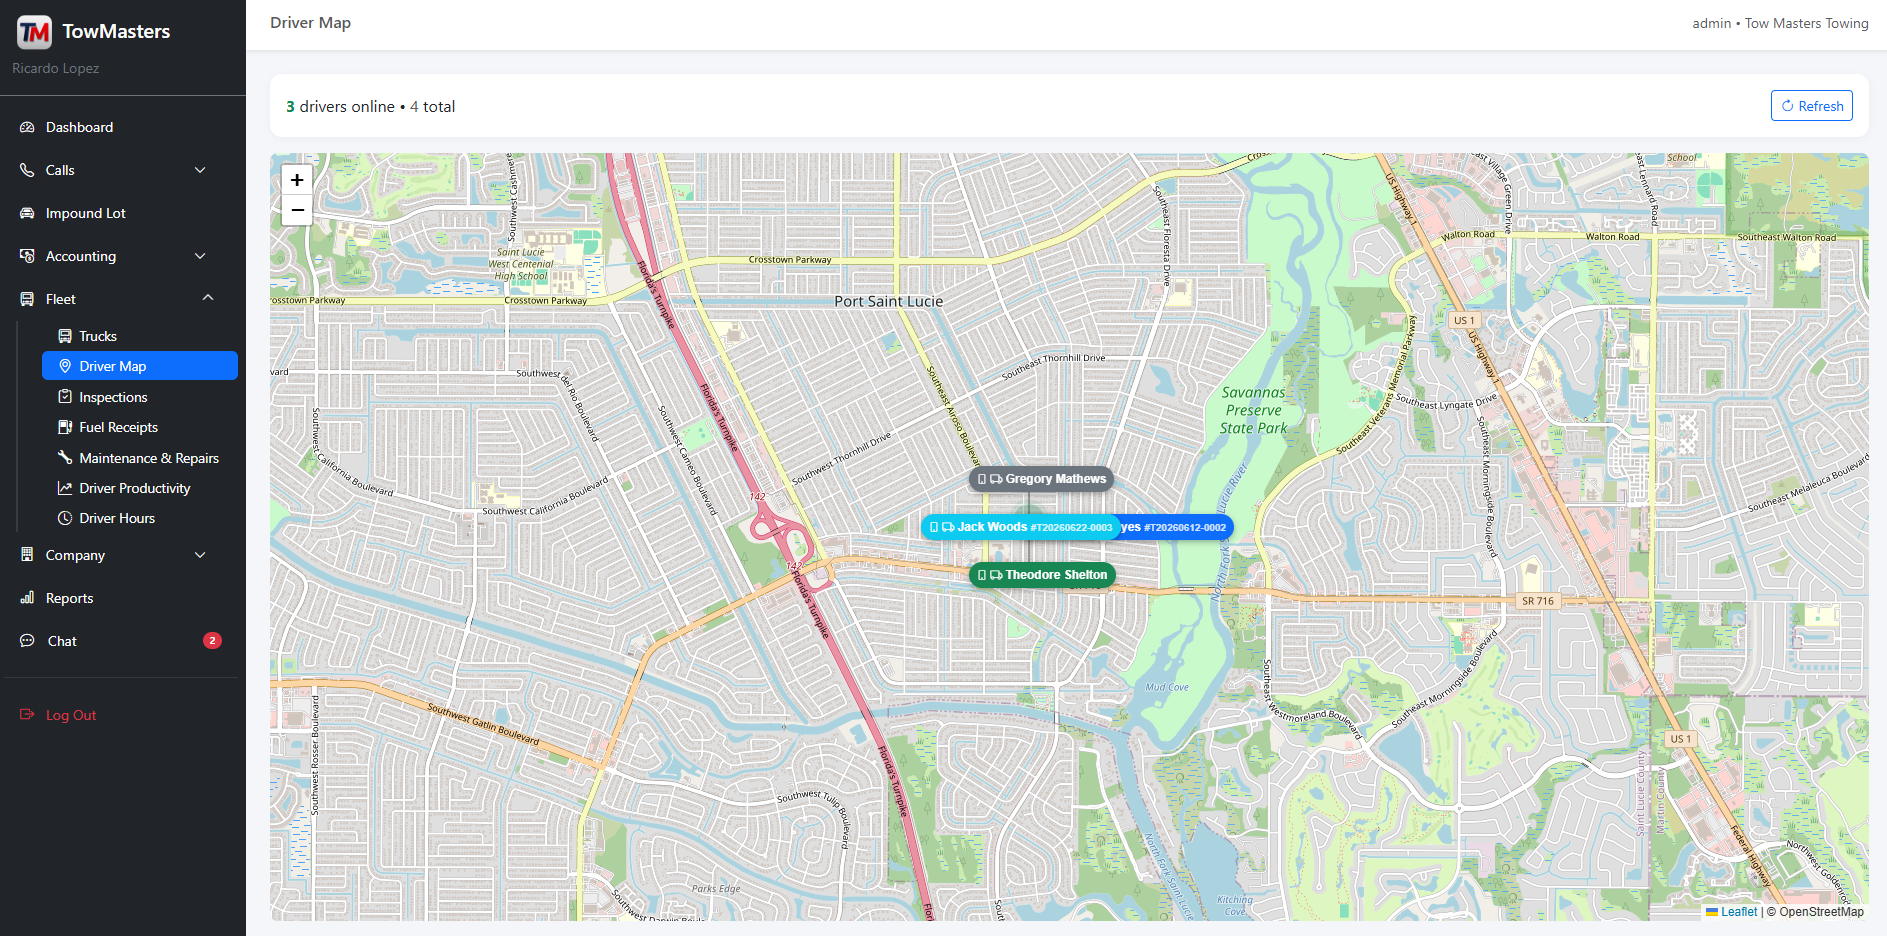Open the Trucks page
The image size is (1887, 936).
coord(140,336)
